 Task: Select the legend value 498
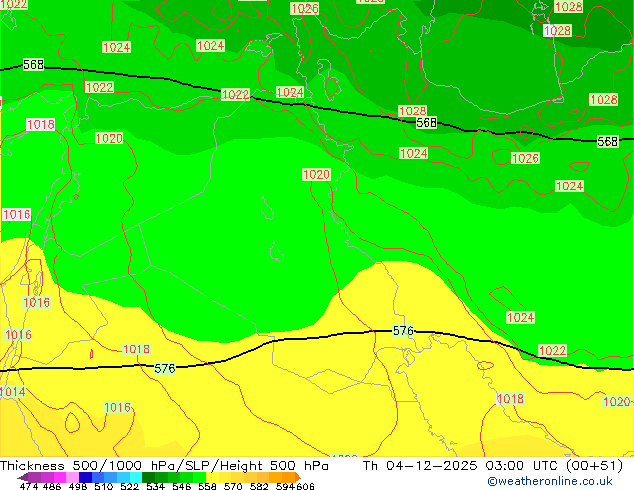(78, 486)
